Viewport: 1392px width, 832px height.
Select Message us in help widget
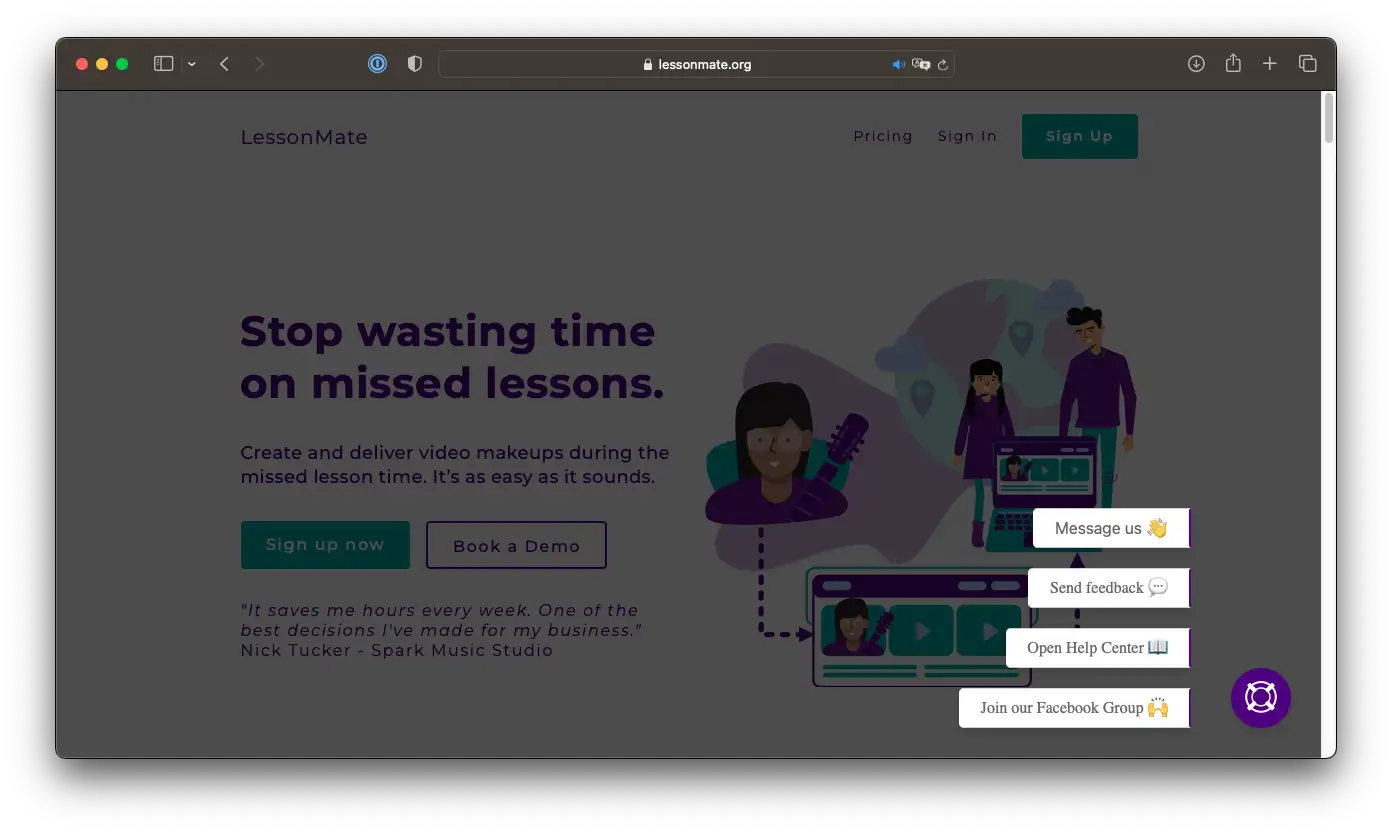[x=1110, y=528]
